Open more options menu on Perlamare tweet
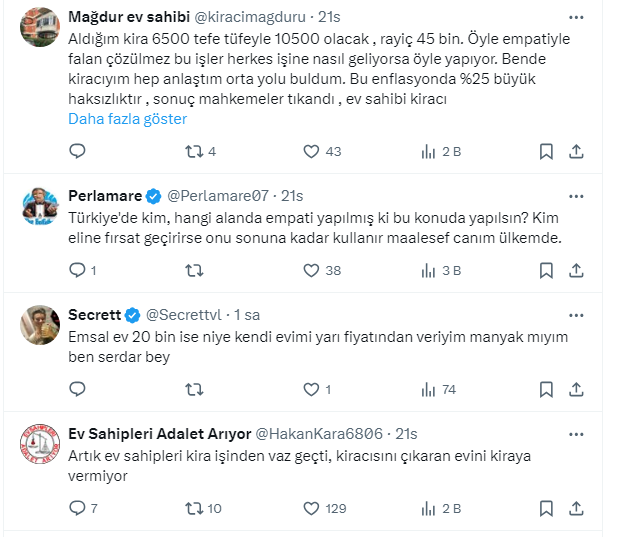 pyautogui.click(x=576, y=195)
